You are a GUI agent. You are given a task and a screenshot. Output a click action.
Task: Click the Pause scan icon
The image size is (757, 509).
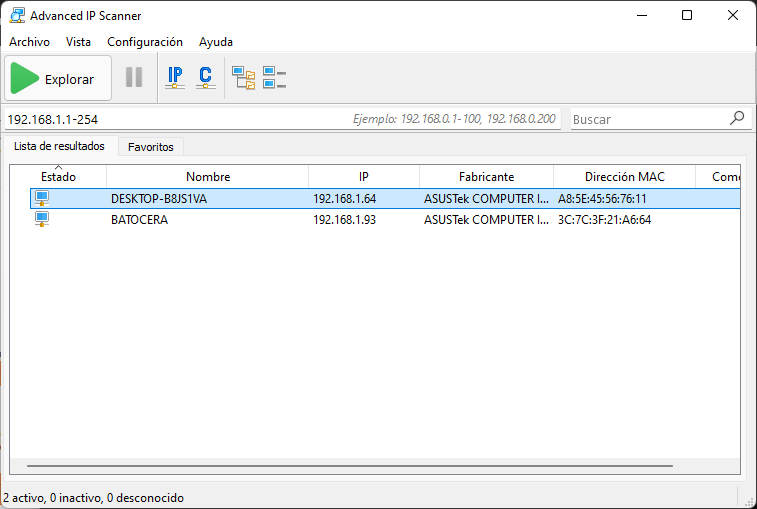[x=134, y=77]
